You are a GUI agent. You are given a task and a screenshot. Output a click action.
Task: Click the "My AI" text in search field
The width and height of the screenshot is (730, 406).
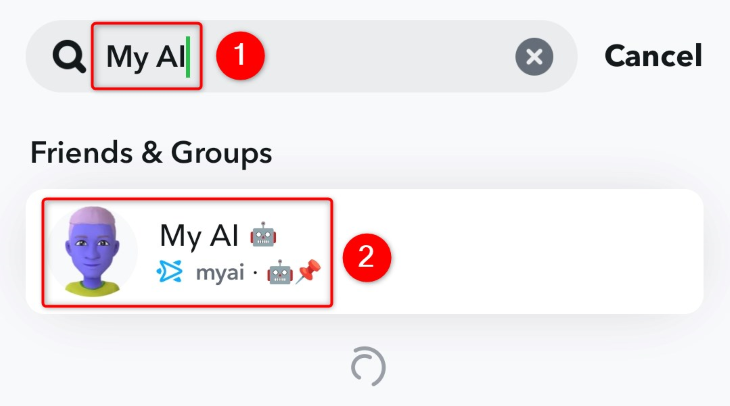pos(144,57)
